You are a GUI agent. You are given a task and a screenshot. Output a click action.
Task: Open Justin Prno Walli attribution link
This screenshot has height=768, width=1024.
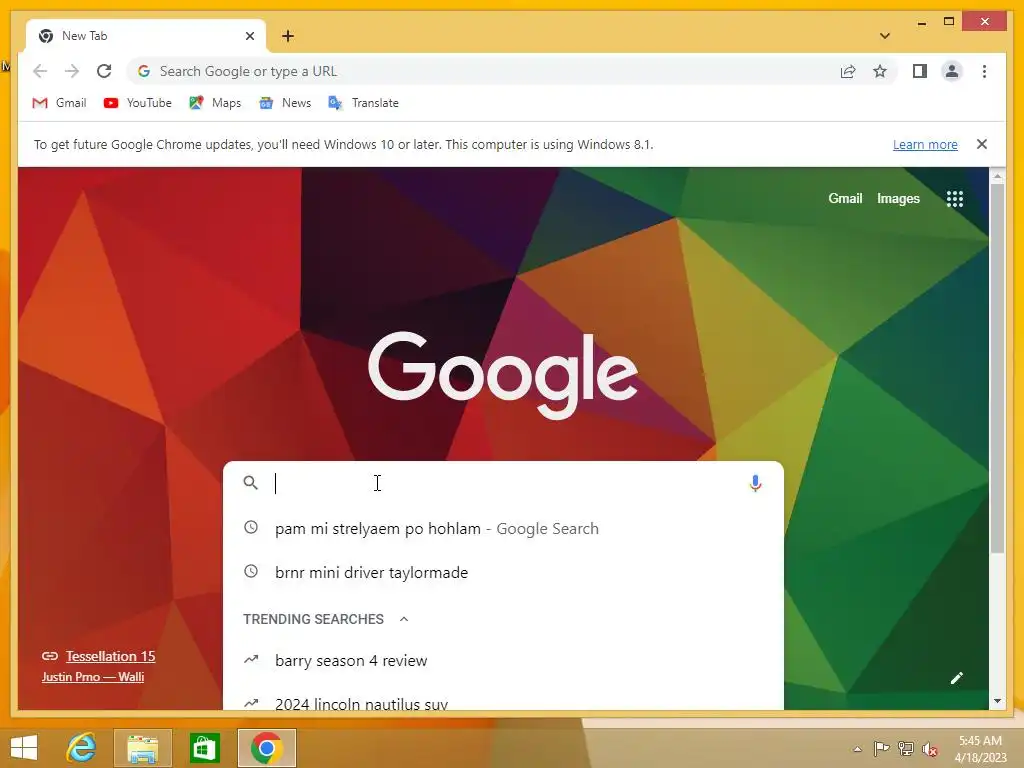click(x=93, y=677)
